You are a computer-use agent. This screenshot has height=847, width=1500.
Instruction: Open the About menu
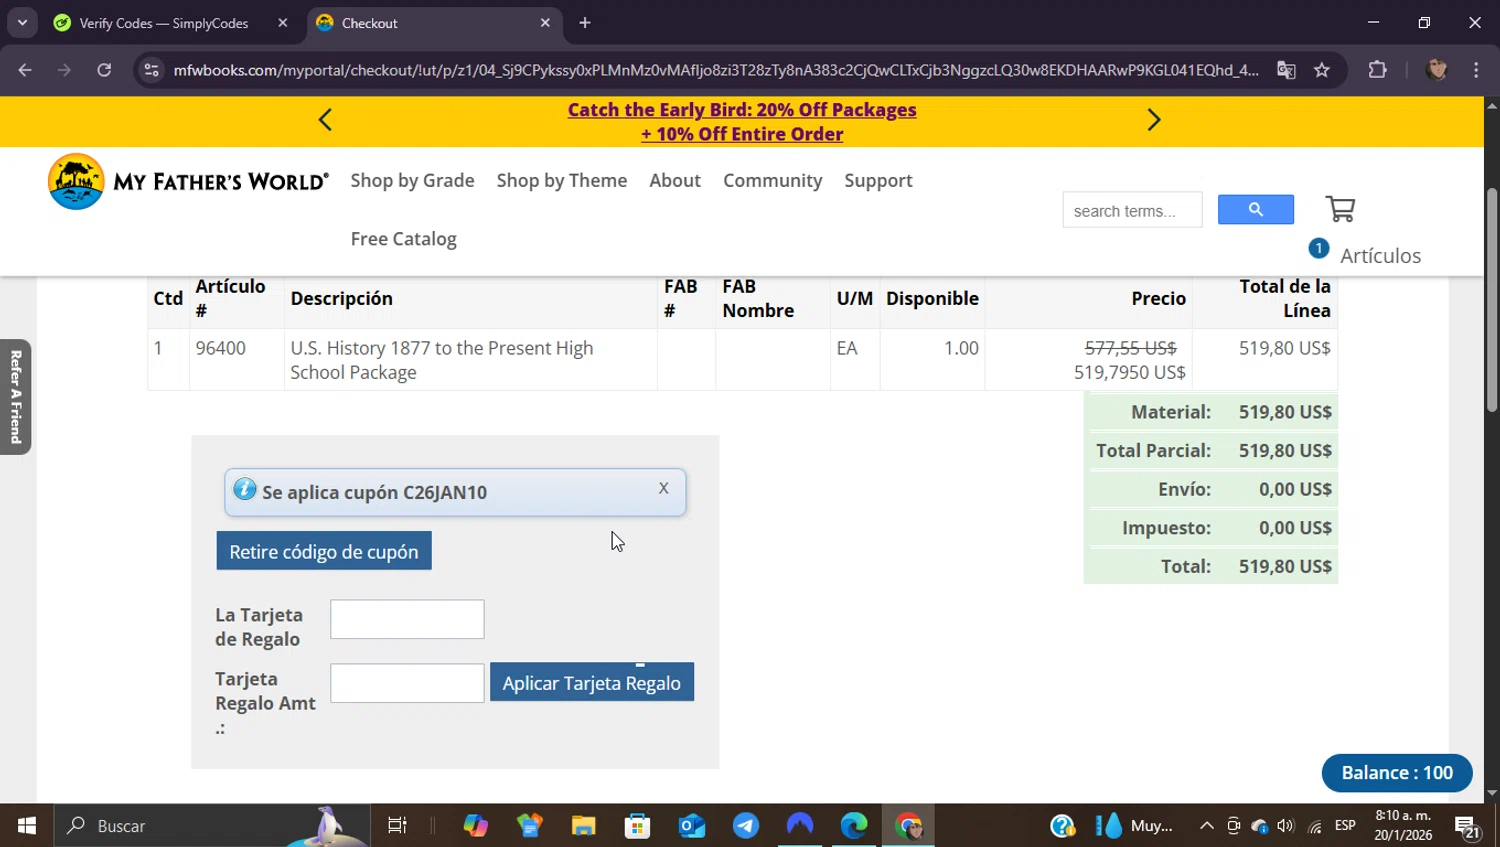675,181
